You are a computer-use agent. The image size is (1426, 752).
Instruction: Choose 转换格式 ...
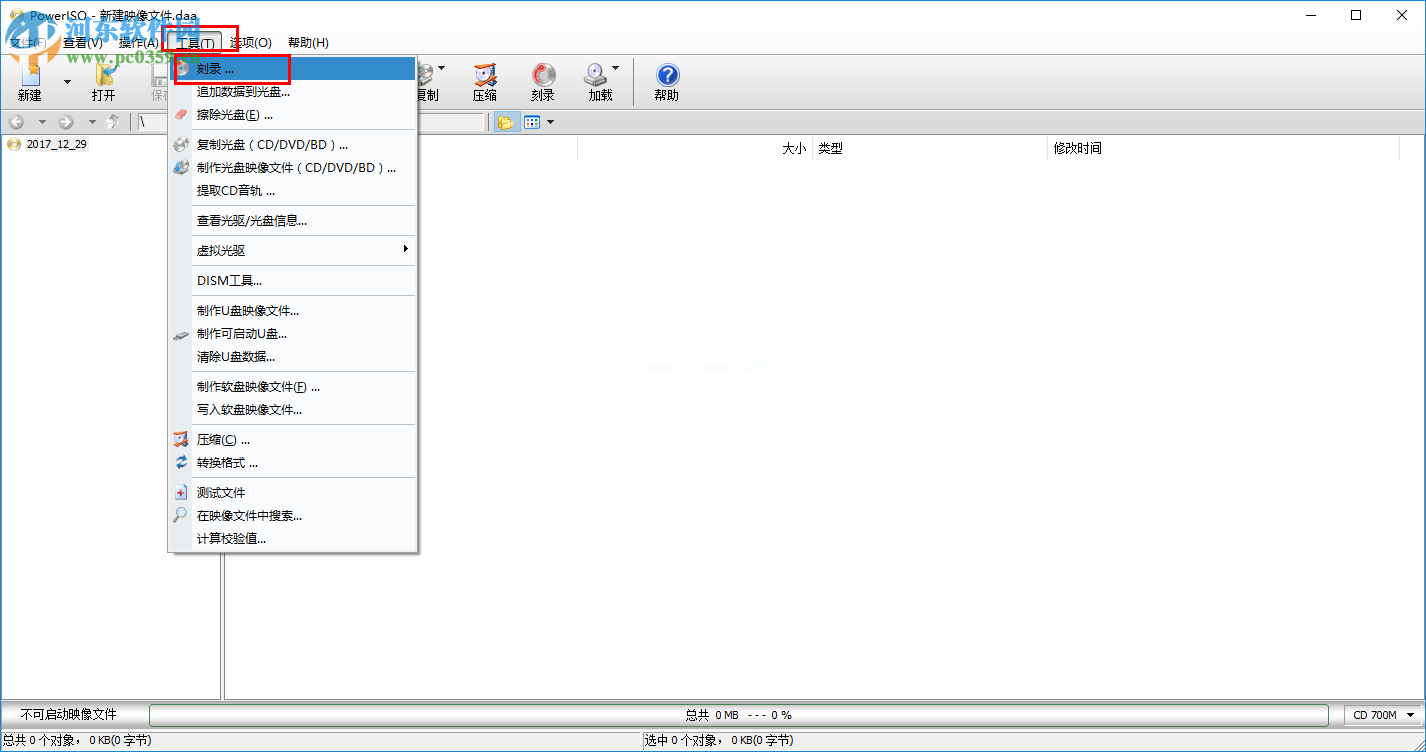coord(292,463)
